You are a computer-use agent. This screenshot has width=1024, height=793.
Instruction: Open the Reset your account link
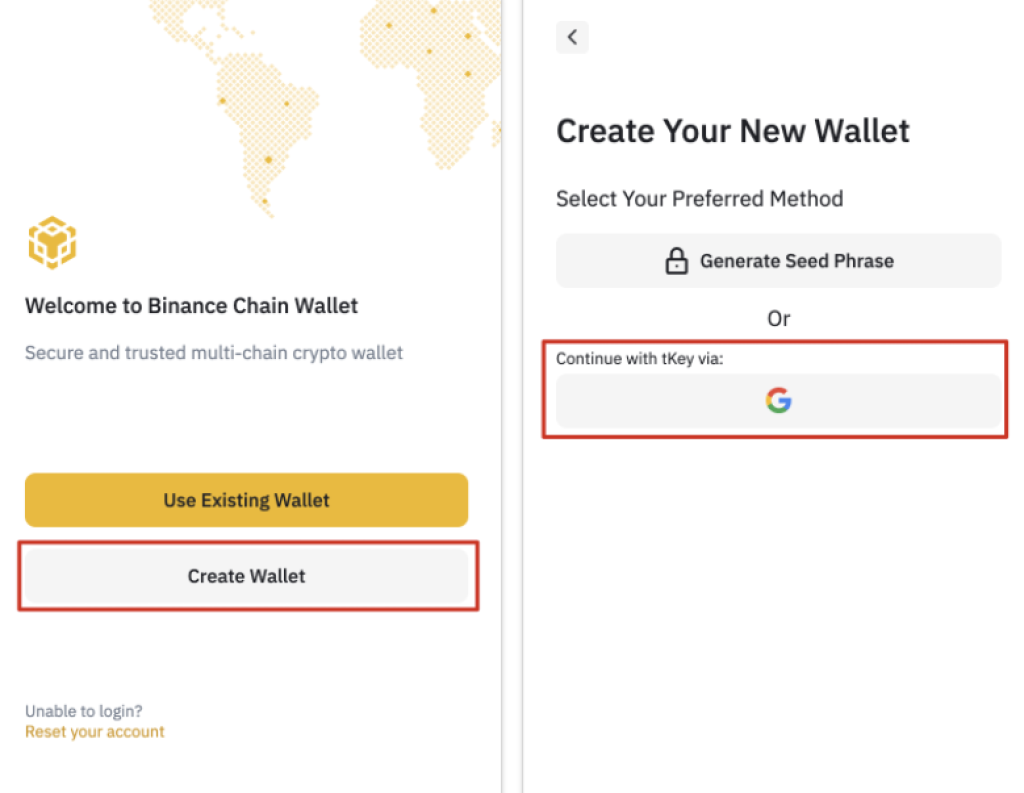pos(95,732)
